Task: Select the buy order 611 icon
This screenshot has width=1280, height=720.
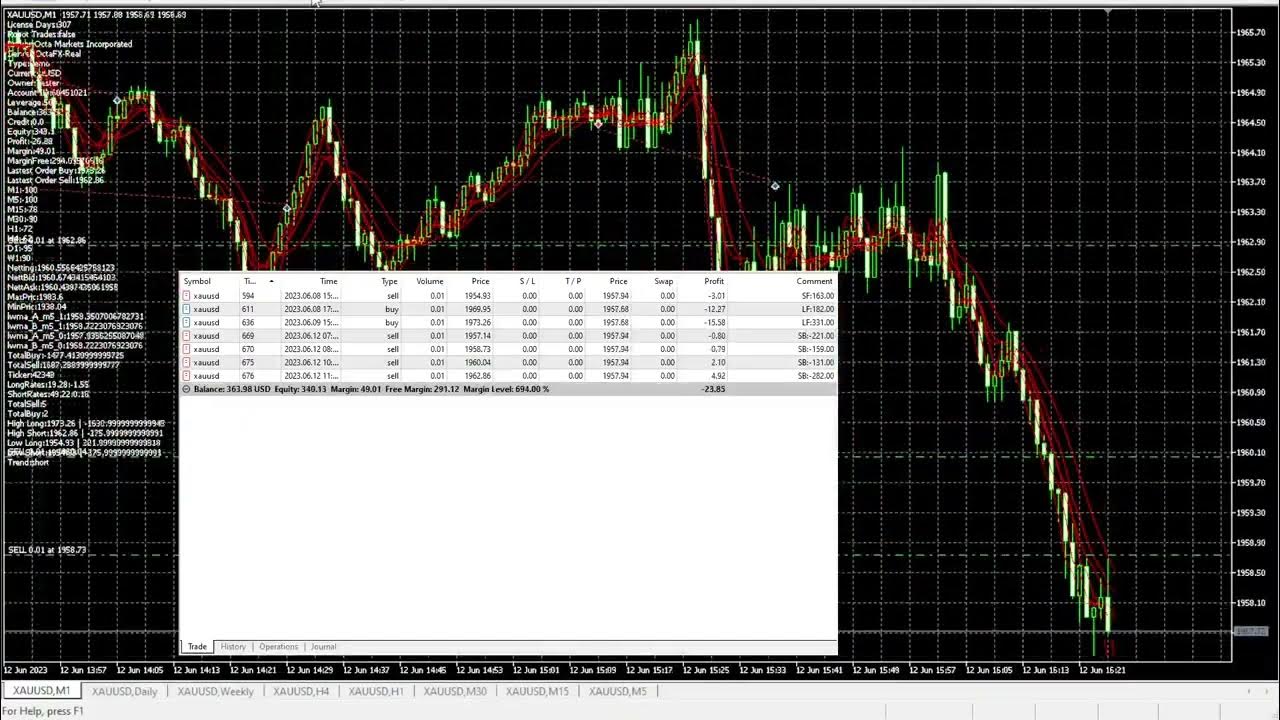Action: click(x=186, y=309)
